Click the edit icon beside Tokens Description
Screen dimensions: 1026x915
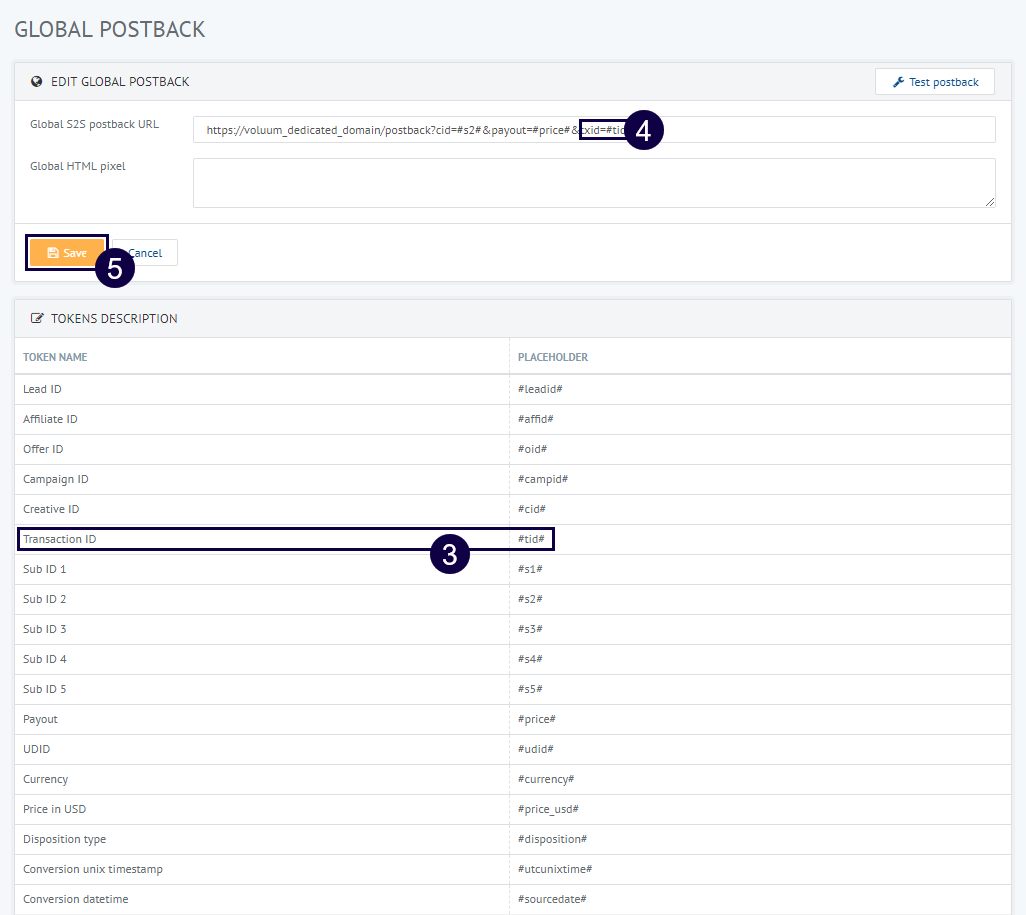[37, 319]
